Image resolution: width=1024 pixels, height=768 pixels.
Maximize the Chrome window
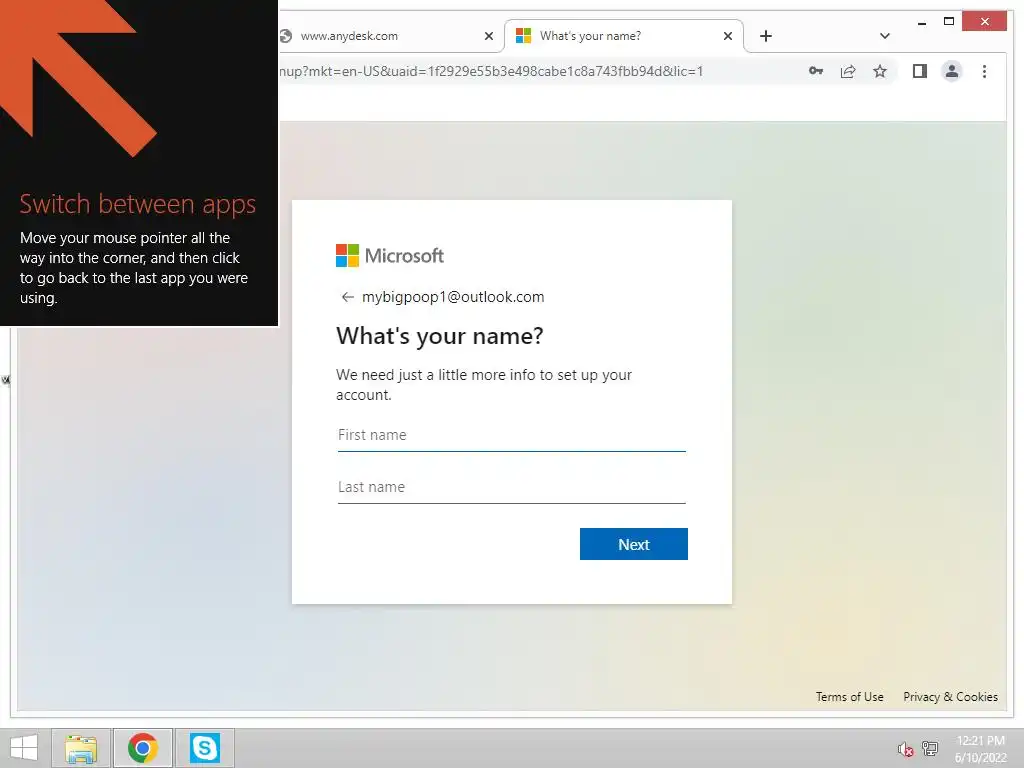coord(949,22)
